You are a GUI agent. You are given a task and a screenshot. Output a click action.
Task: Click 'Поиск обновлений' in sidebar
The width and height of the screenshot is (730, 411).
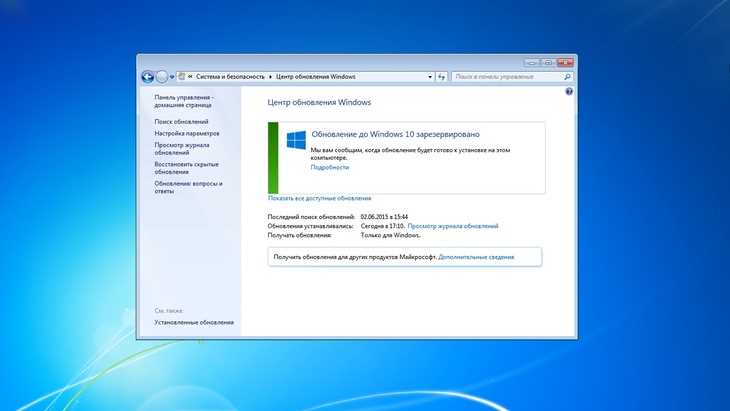point(182,121)
